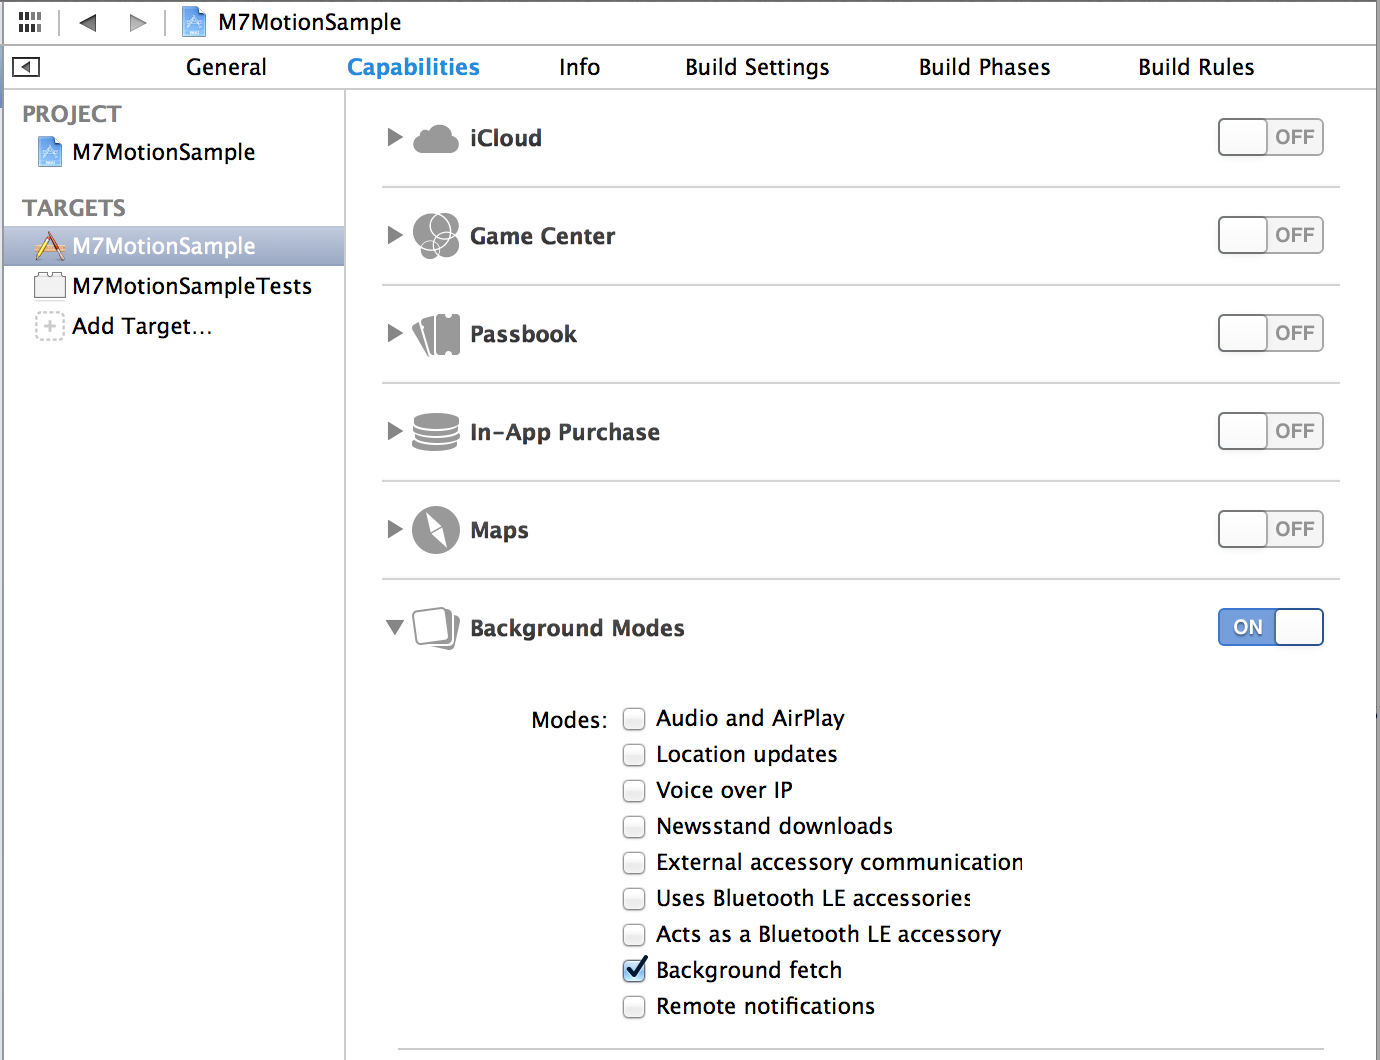Click the related items grid icon

(x=30, y=22)
